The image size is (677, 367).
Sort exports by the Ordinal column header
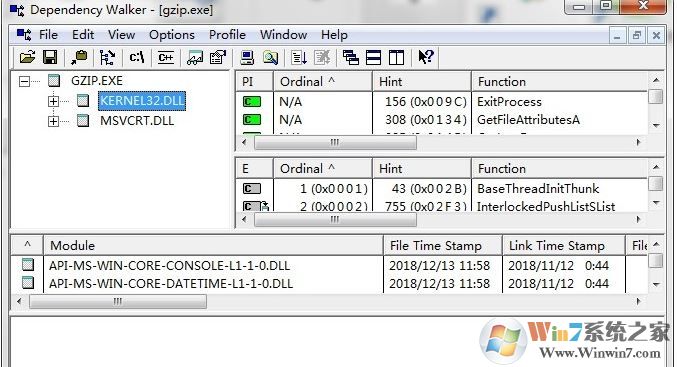pos(323,168)
